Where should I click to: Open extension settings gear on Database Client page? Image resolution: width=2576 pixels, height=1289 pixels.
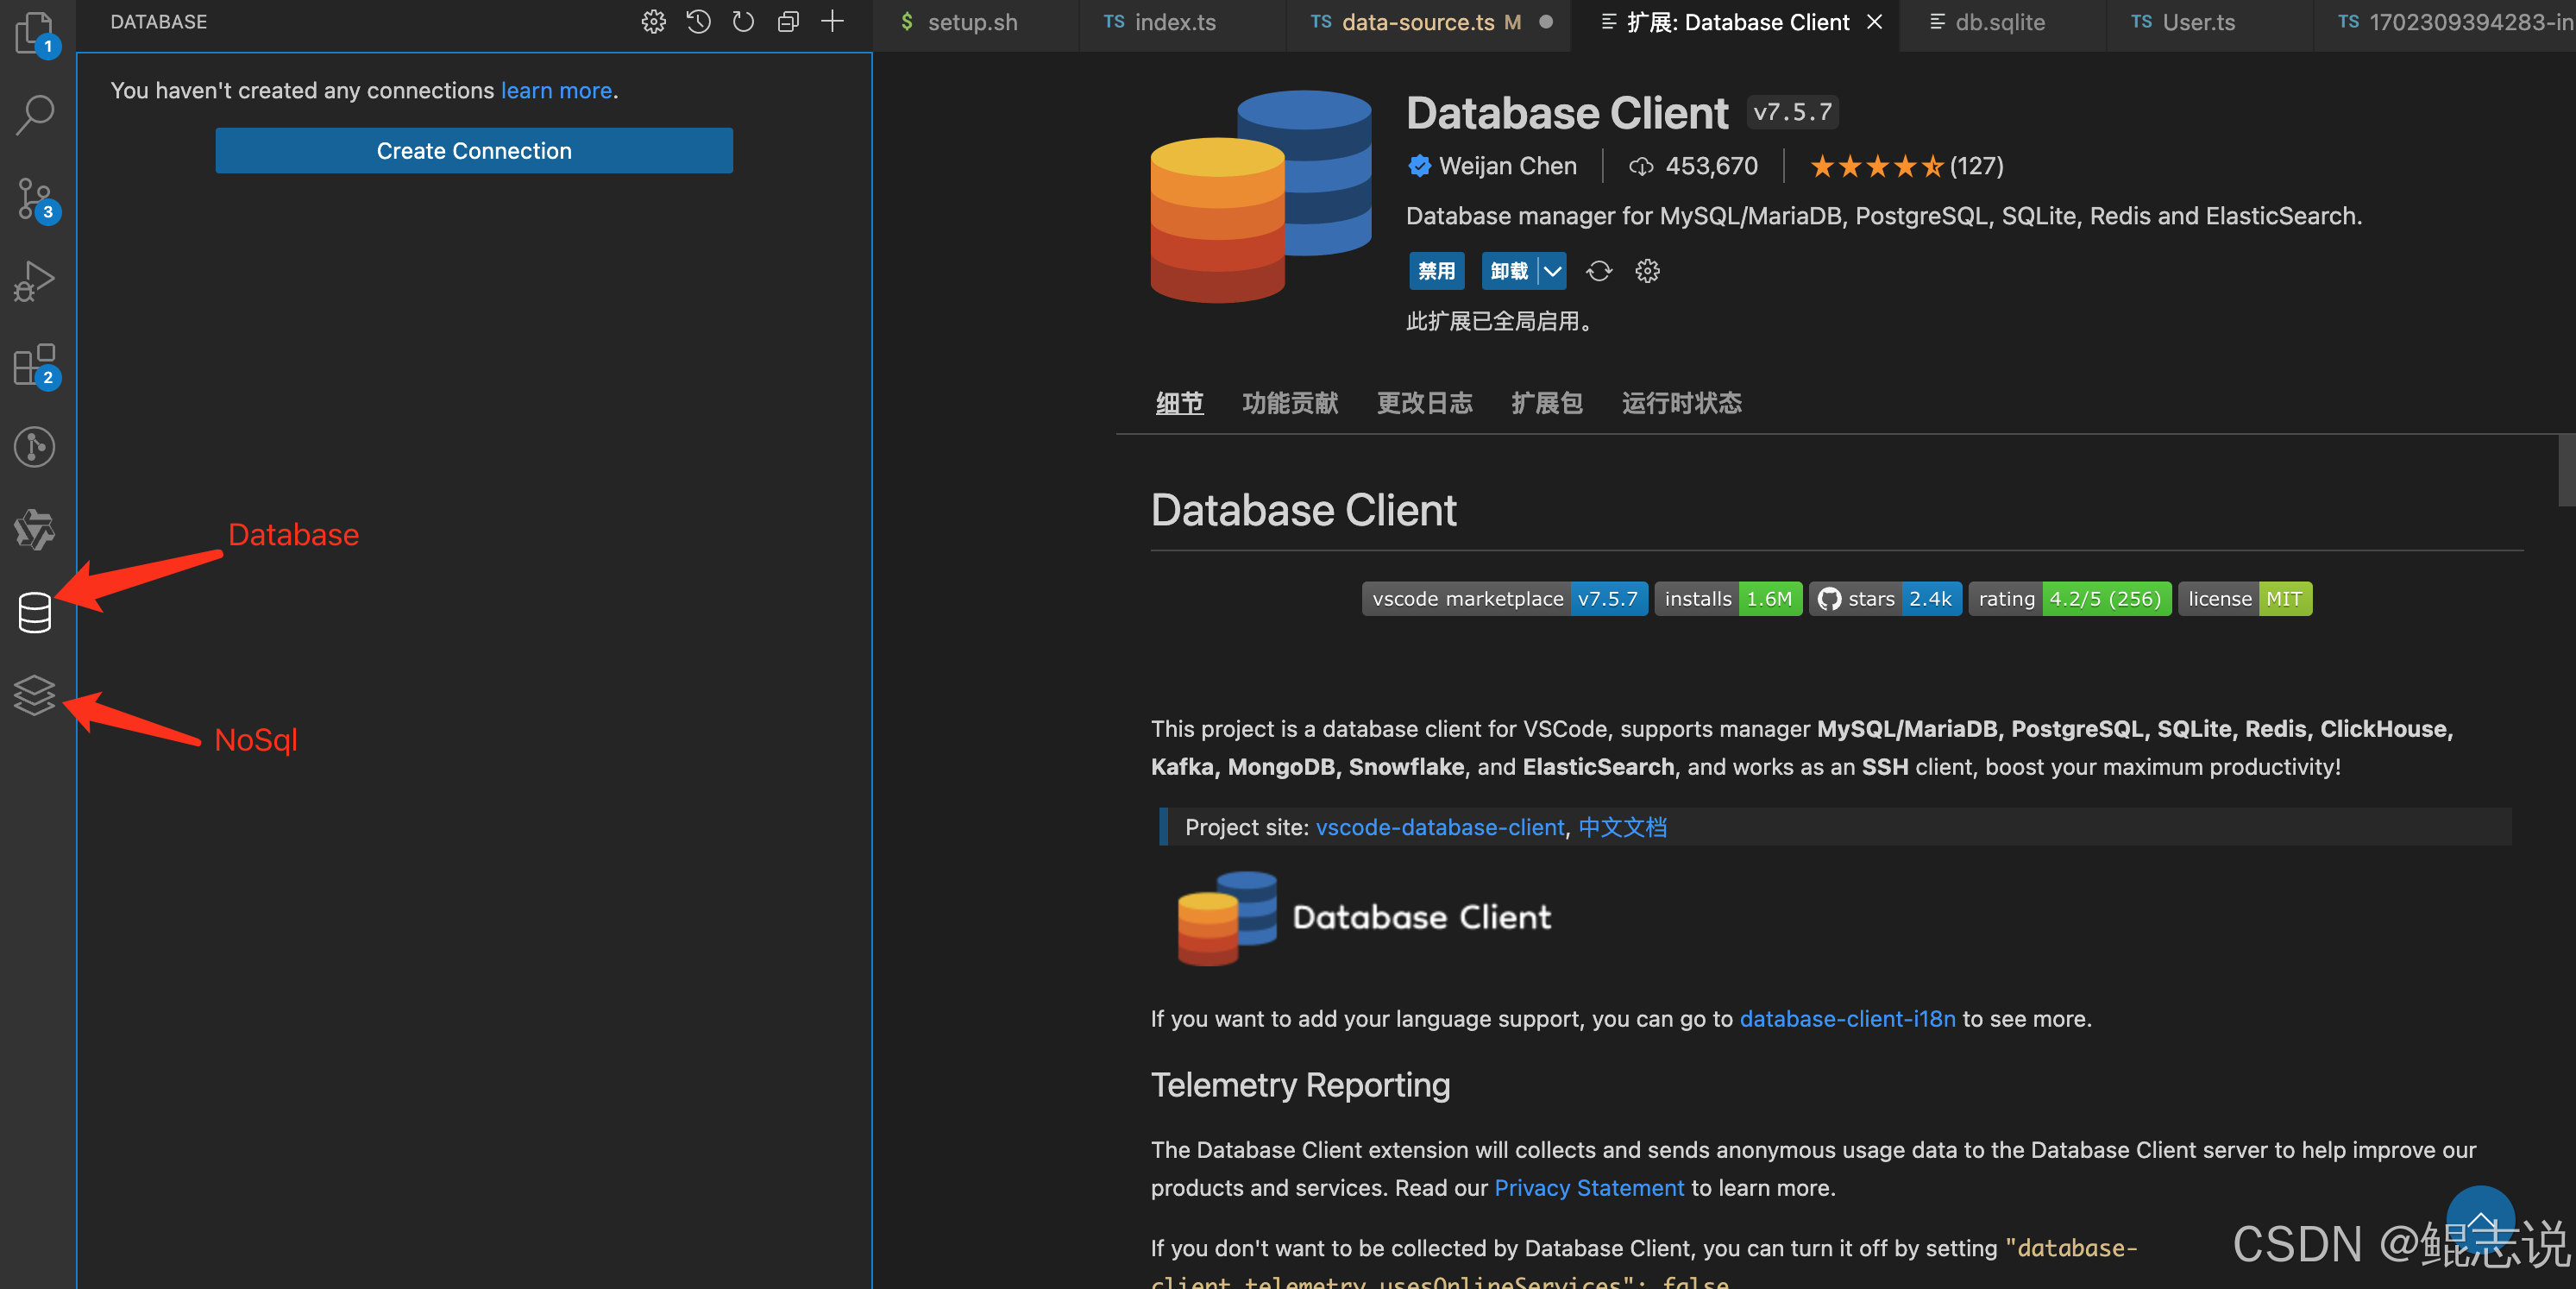click(1646, 270)
